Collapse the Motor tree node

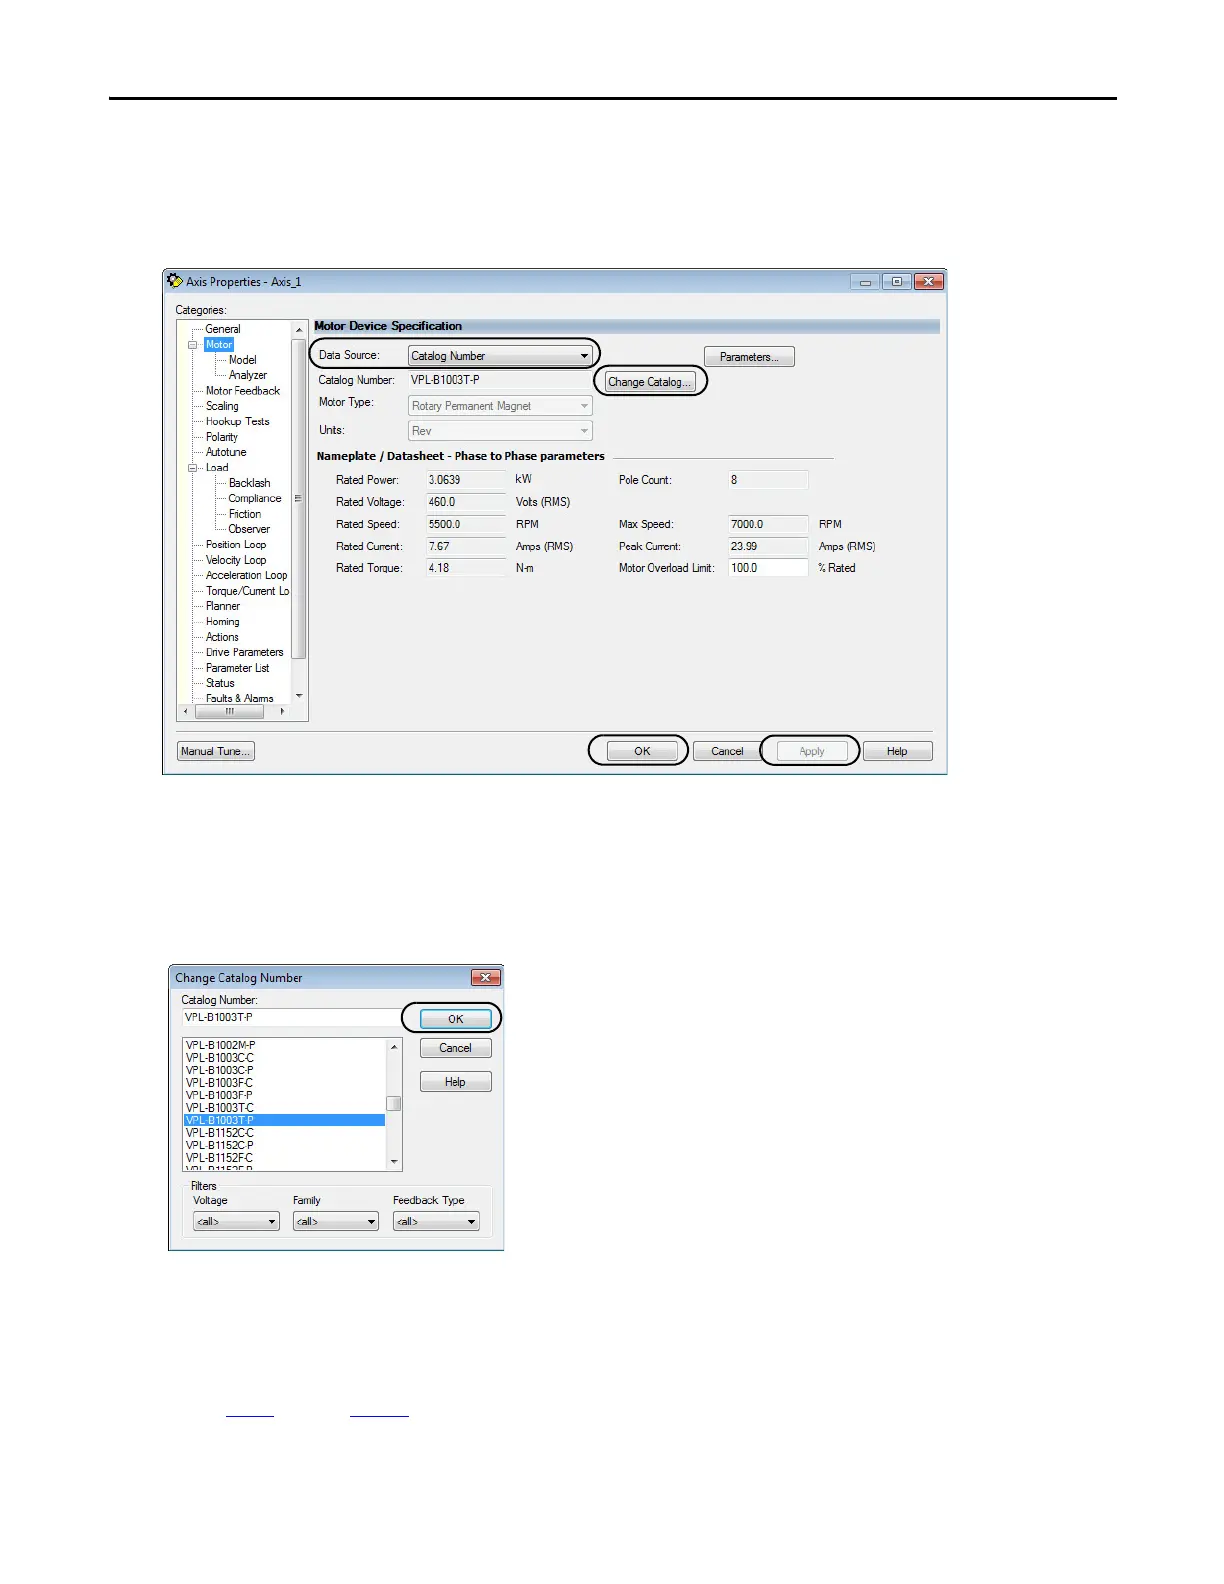[193, 345]
